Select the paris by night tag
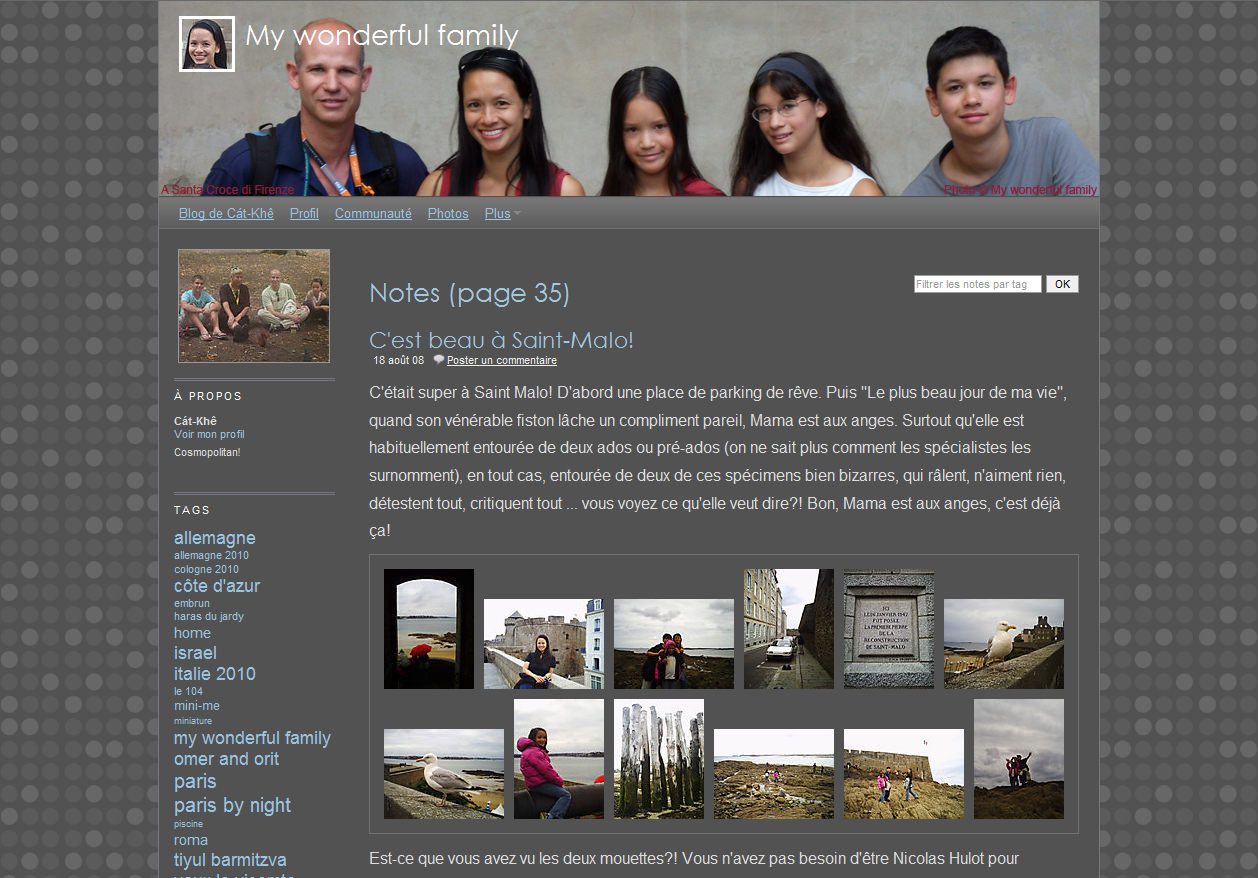The image size is (1258, 878). click(232, 805)
